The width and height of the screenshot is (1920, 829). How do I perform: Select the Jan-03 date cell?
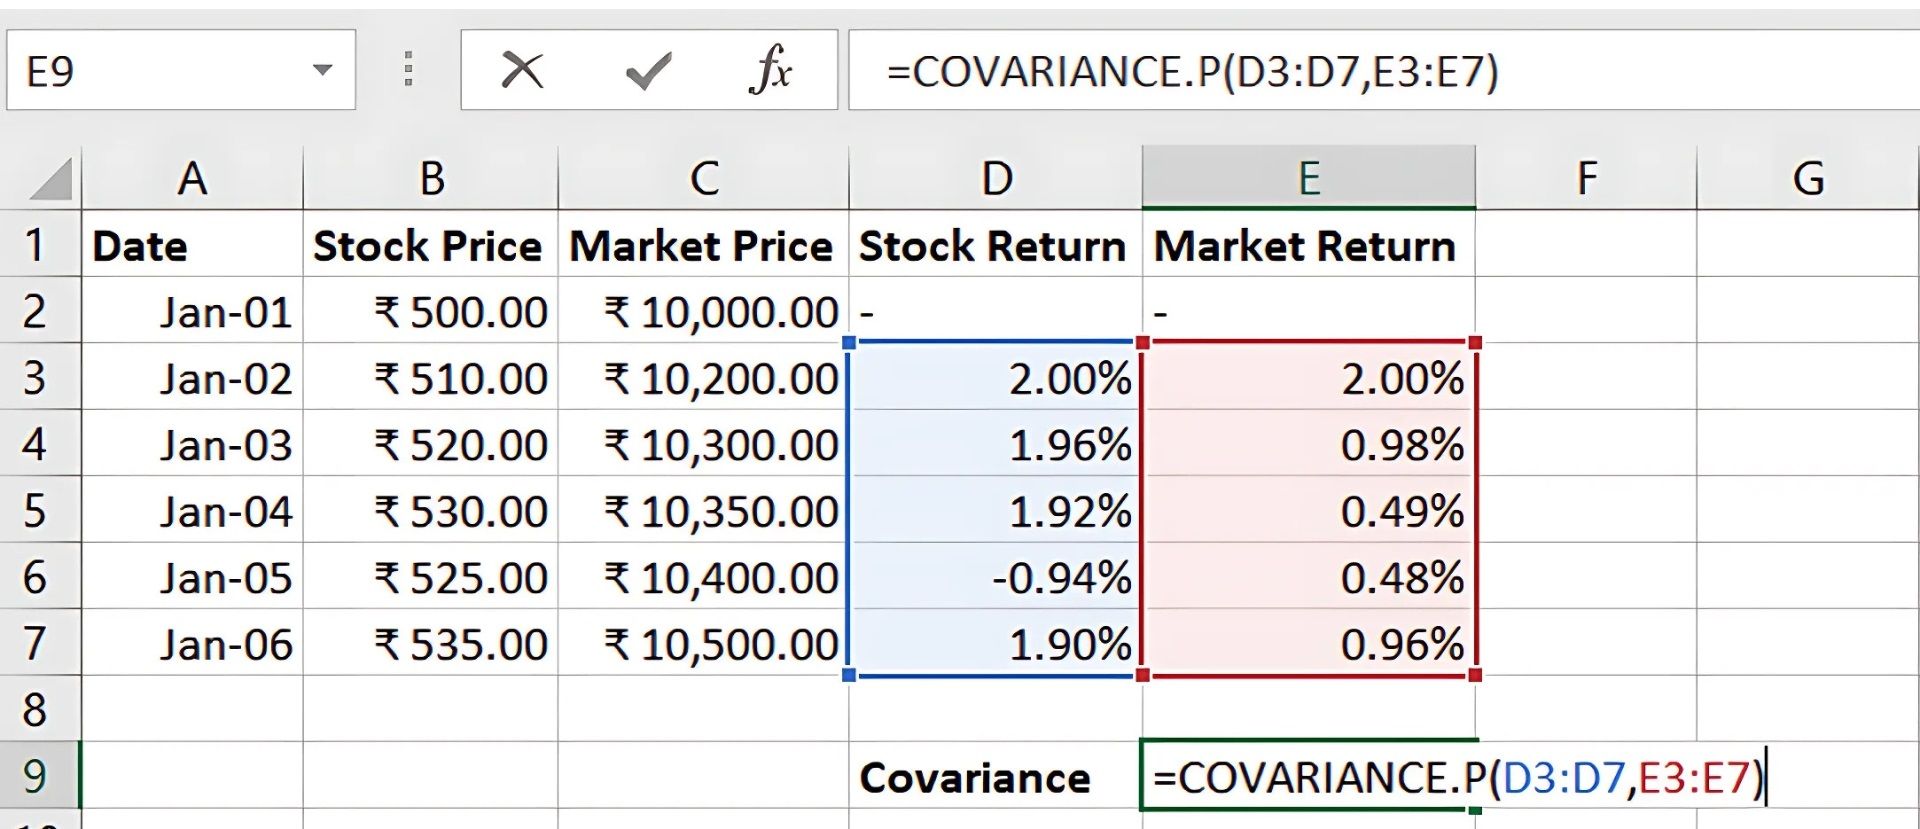[192, 445]
